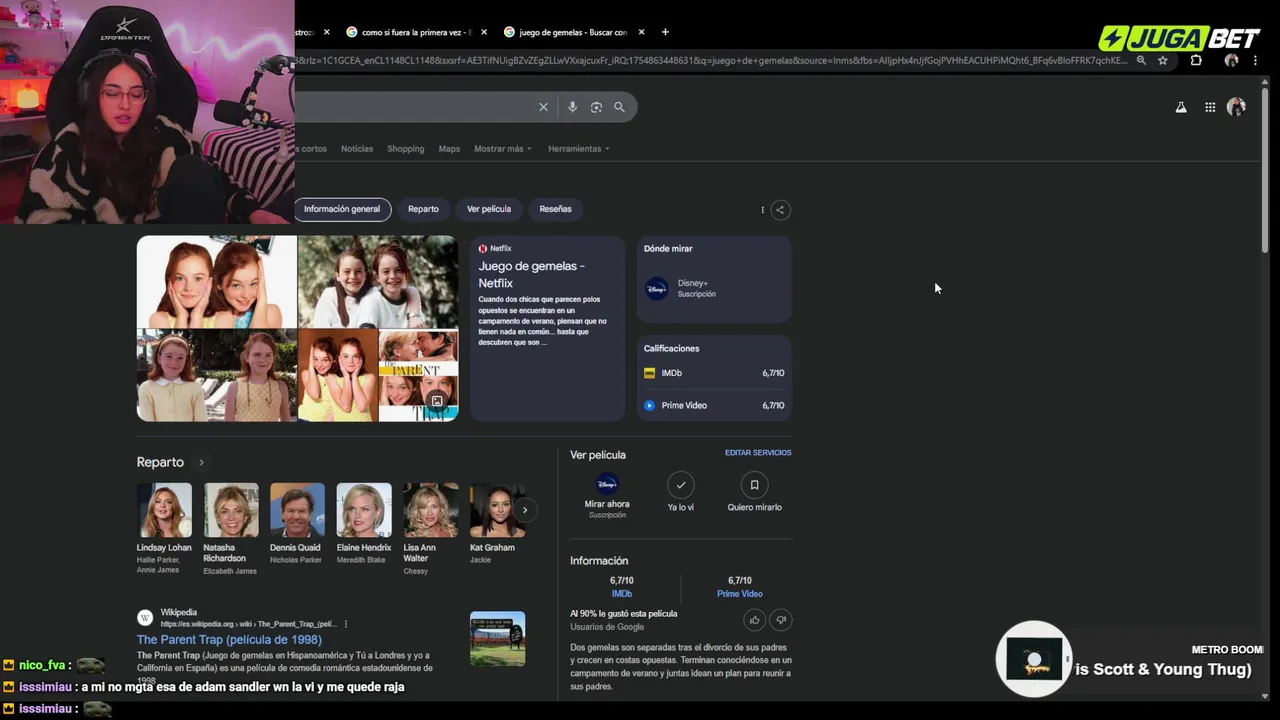Select the 'Reseñas' chip
The width and height of the screenshot is (1280, 720).
(x=555, y=209)
